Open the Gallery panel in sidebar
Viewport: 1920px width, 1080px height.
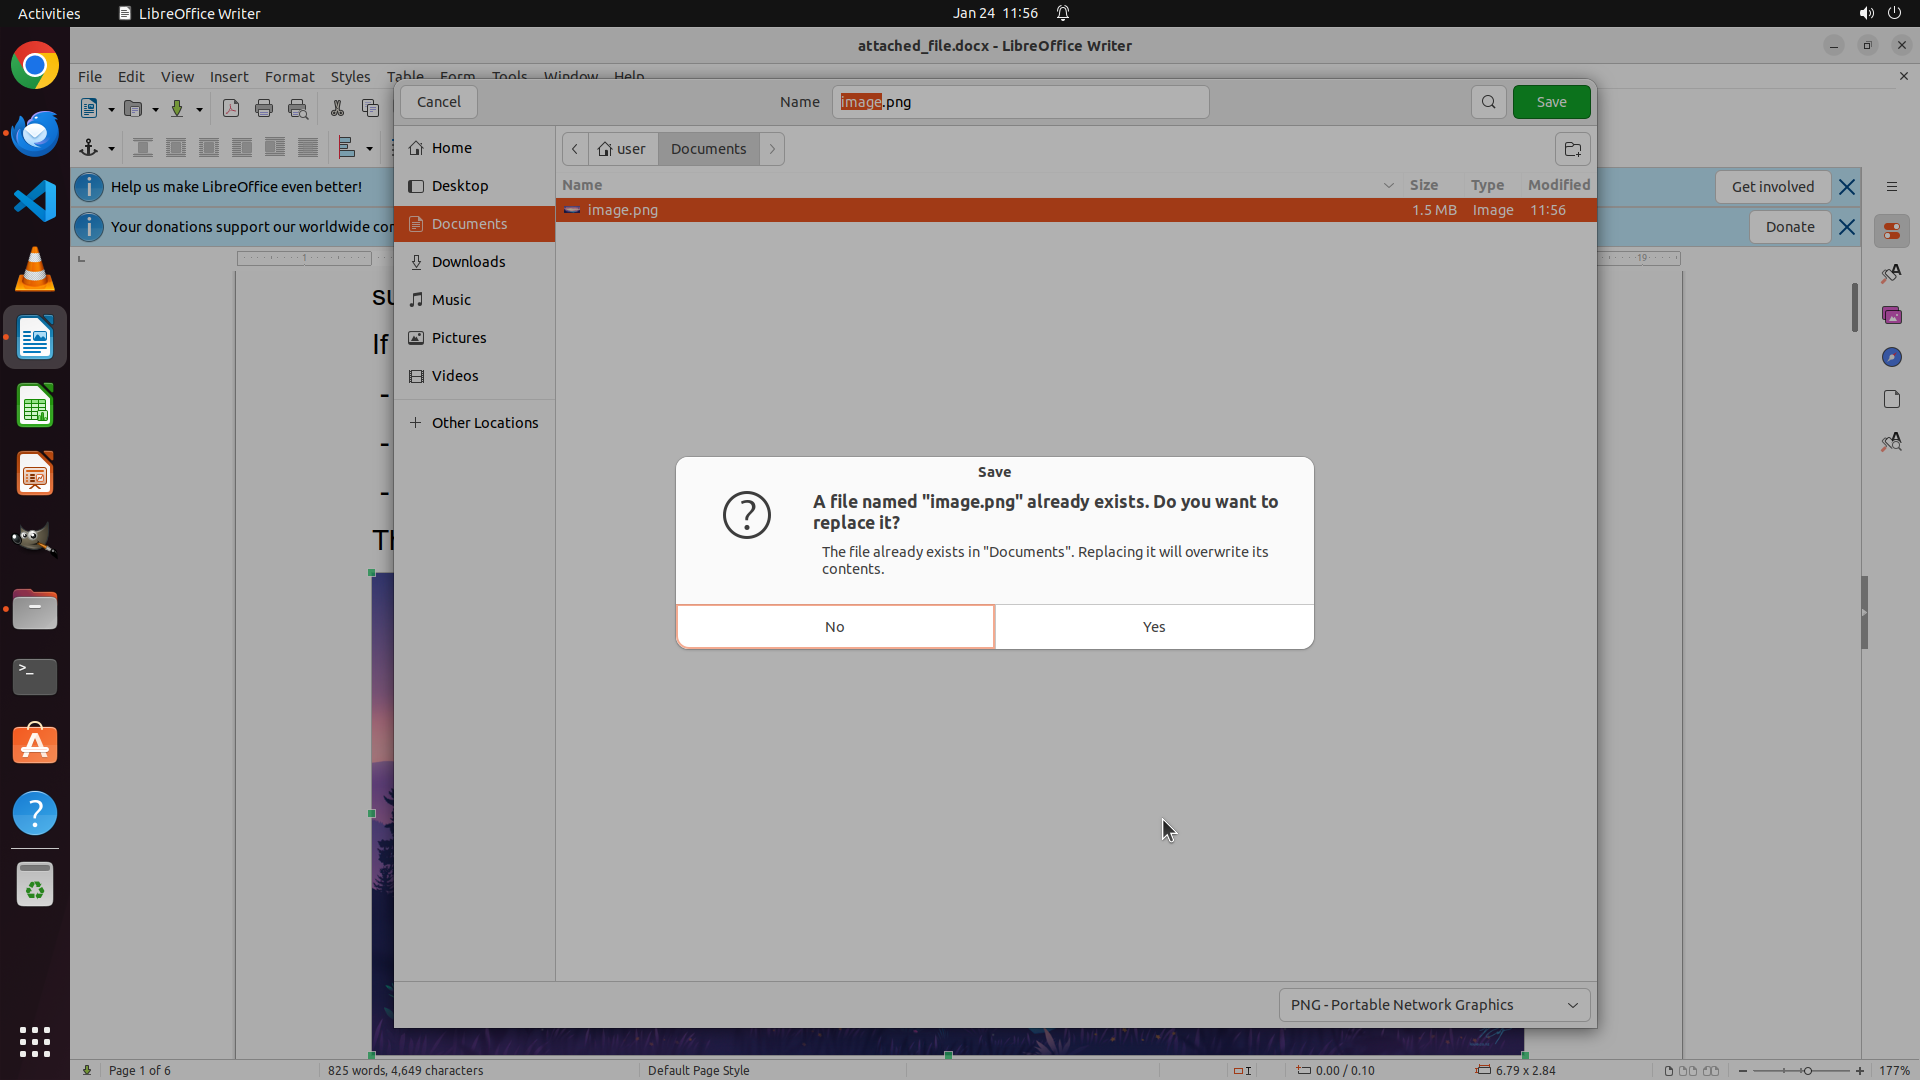pyautogui.click(x=1891, y=315)
